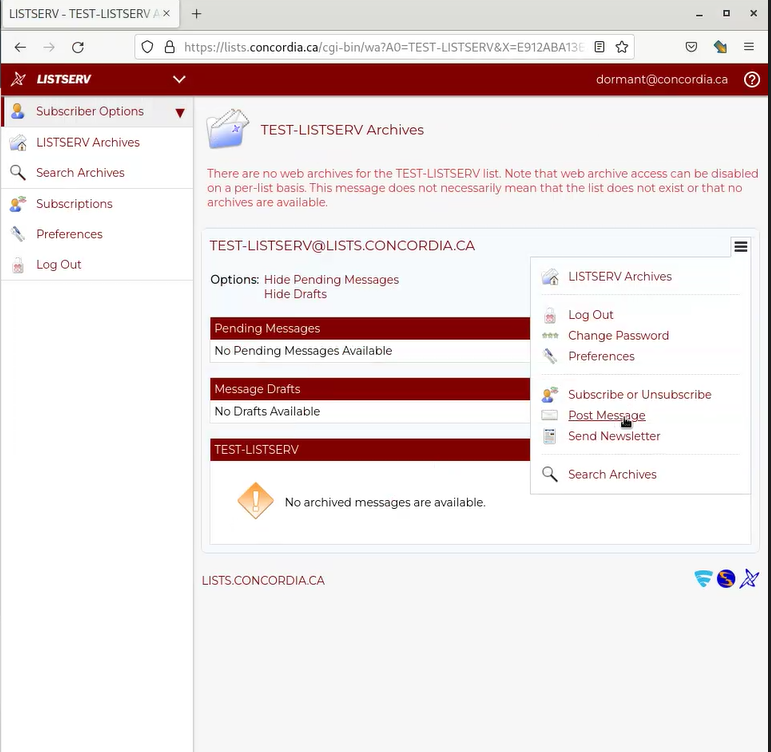Click Subscribe or Unsubscribe users icon
Viewport: 771px width, 752px height.
tap(550, 394)
